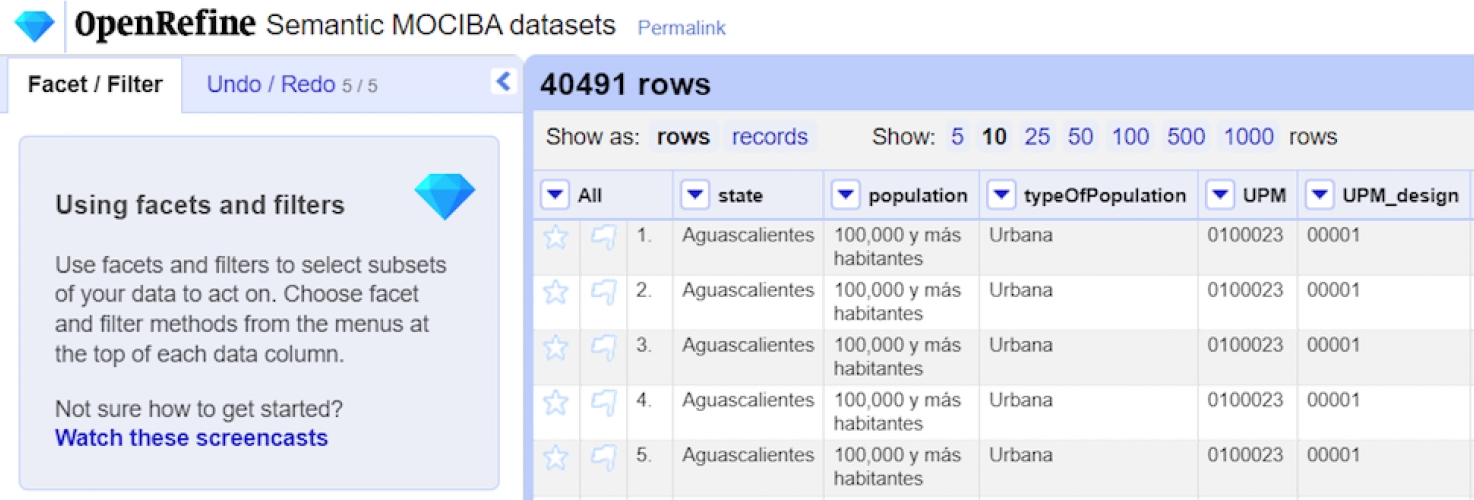Collapse the left facet panel
This screenshot has width=1474, height=500.
503,82
